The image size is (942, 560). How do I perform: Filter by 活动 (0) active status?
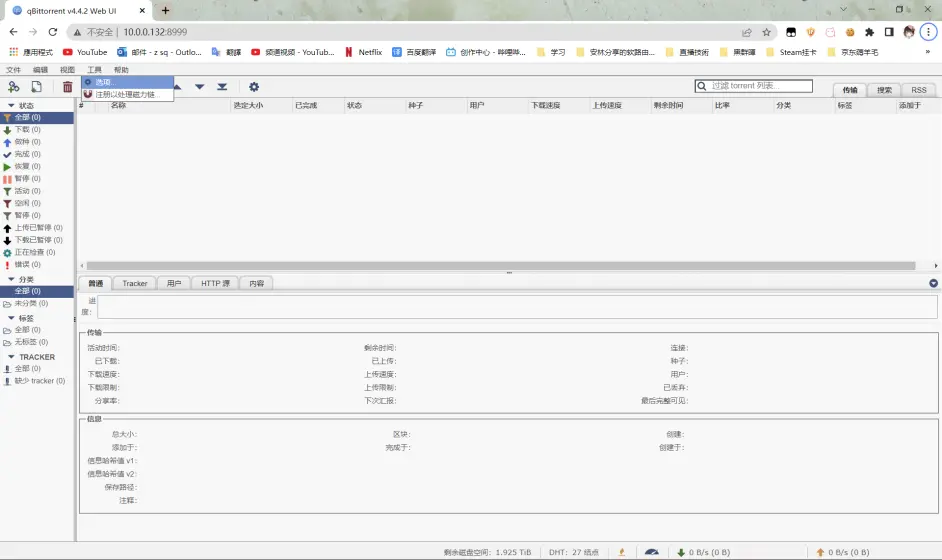click(x=37, y=191)
